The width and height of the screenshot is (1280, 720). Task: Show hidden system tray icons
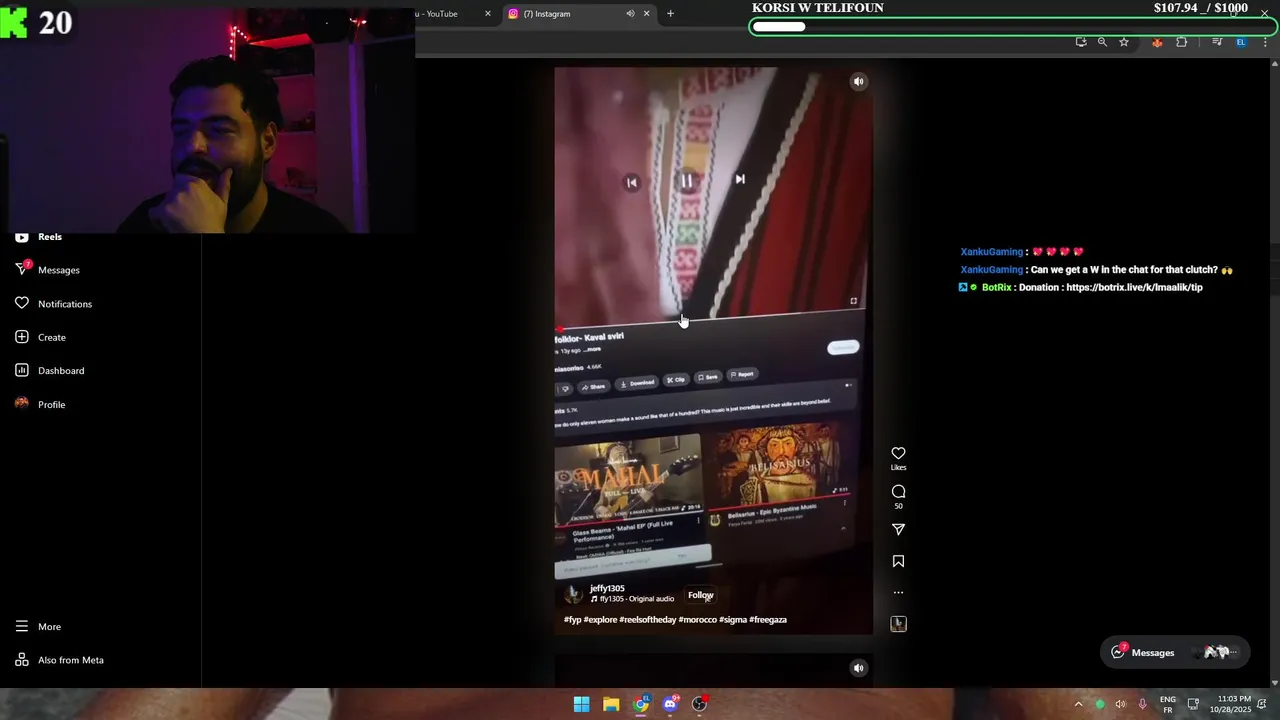tap(1078, 704)
